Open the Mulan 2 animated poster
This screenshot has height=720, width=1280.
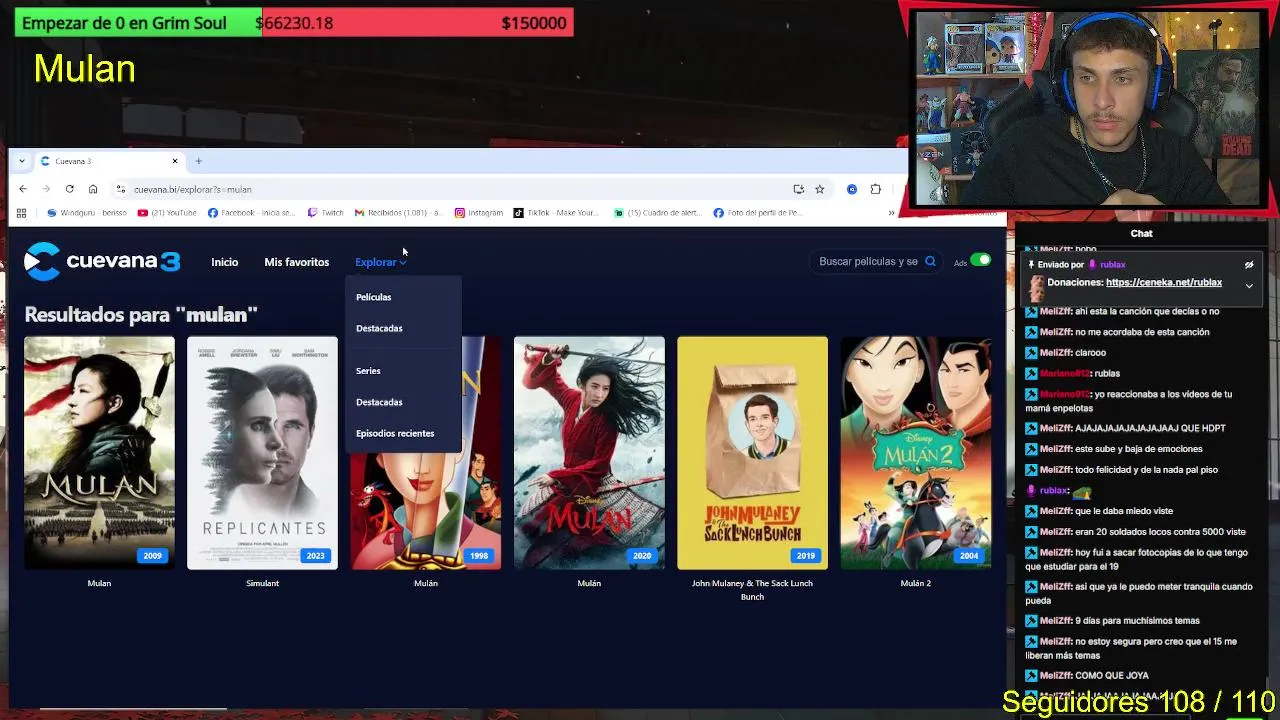[916, 453]
